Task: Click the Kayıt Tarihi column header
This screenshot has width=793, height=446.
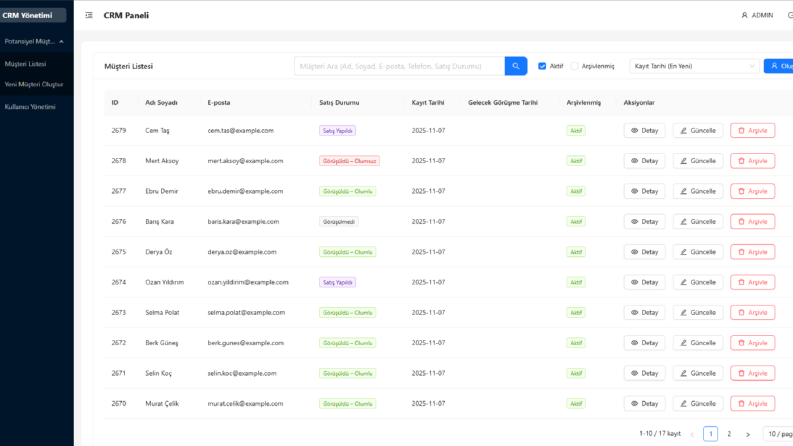Action: coord(428,103)
